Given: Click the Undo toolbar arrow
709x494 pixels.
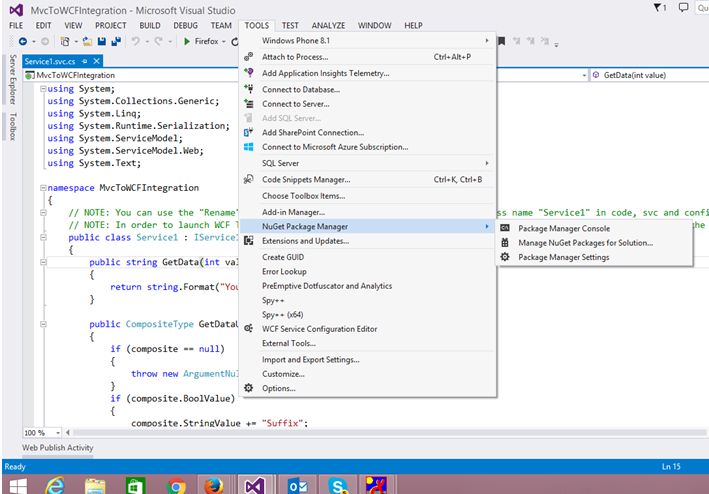Looking at the screenshot, I should pyautogui.click(x=135, y=42).
